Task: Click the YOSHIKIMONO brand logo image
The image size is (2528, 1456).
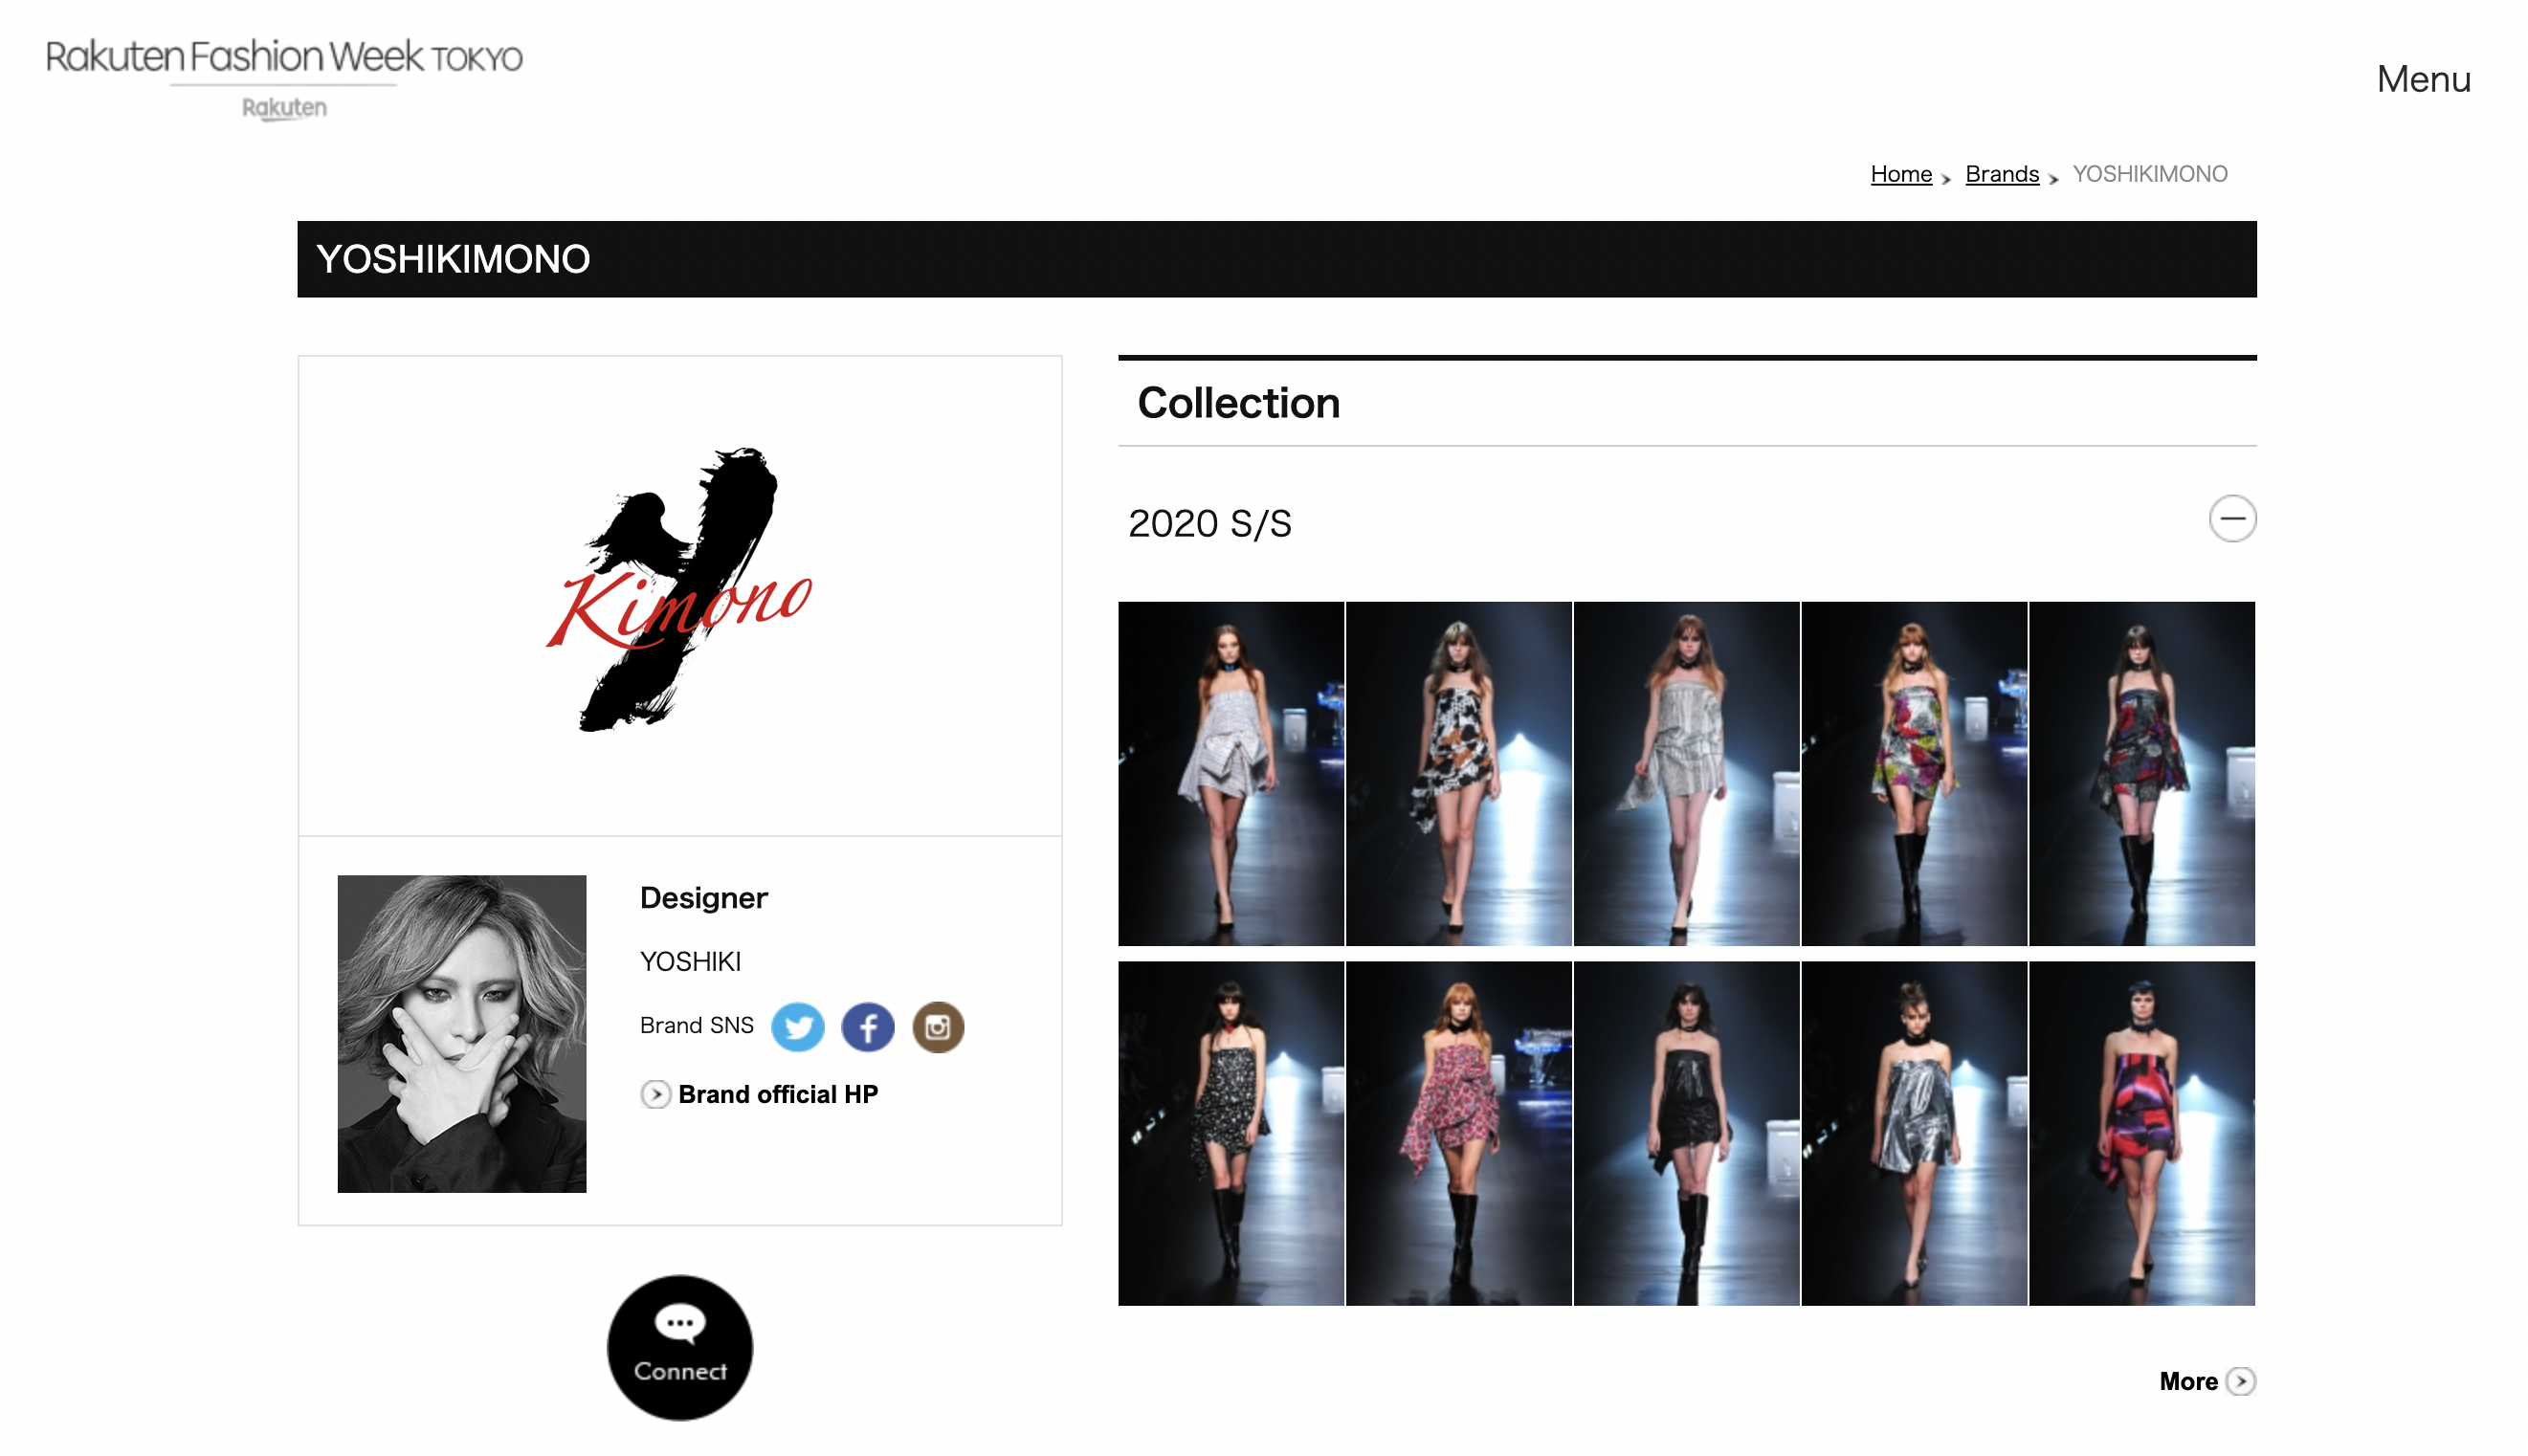Action: tap(679, 589)
